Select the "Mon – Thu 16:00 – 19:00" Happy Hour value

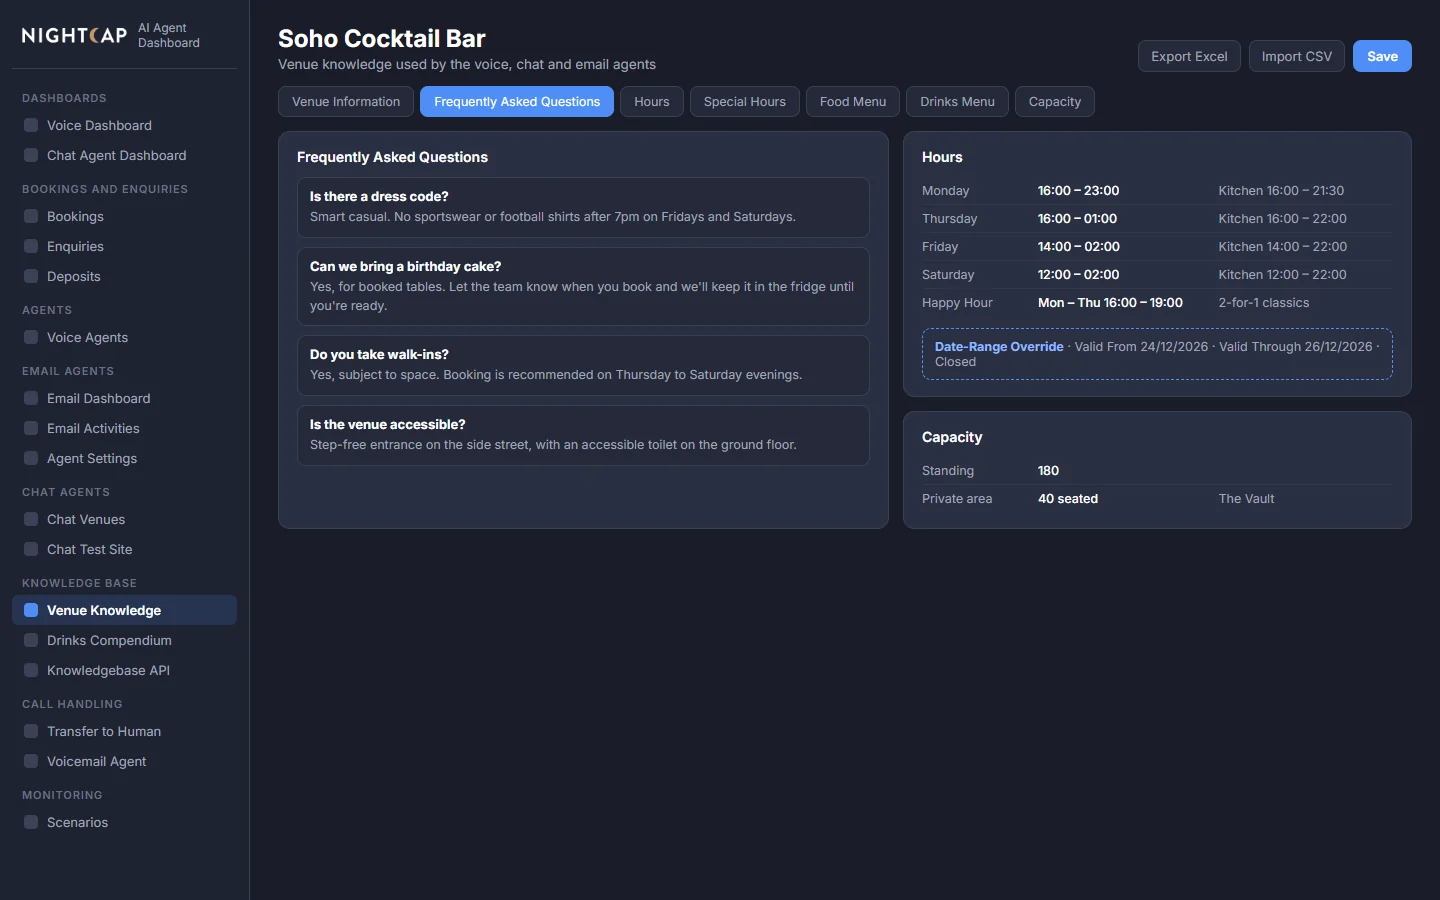point(1110,303)
